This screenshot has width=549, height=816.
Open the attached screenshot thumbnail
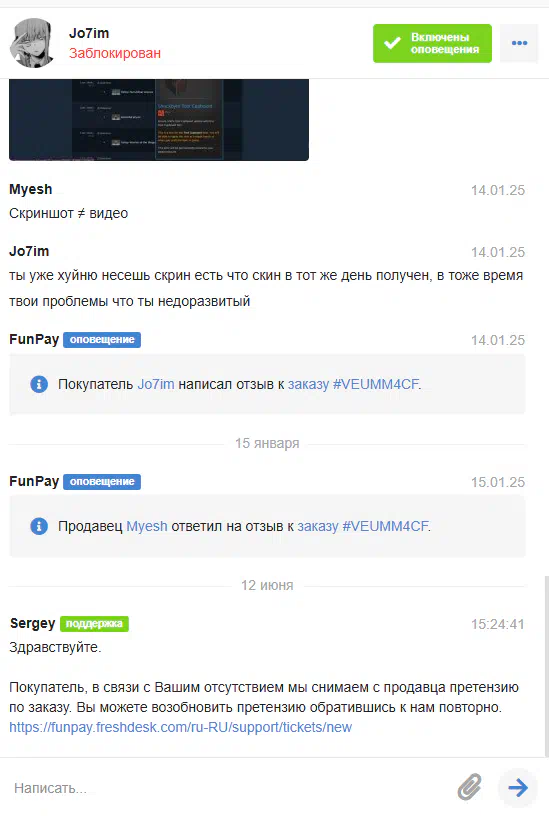tap(159, 120)
